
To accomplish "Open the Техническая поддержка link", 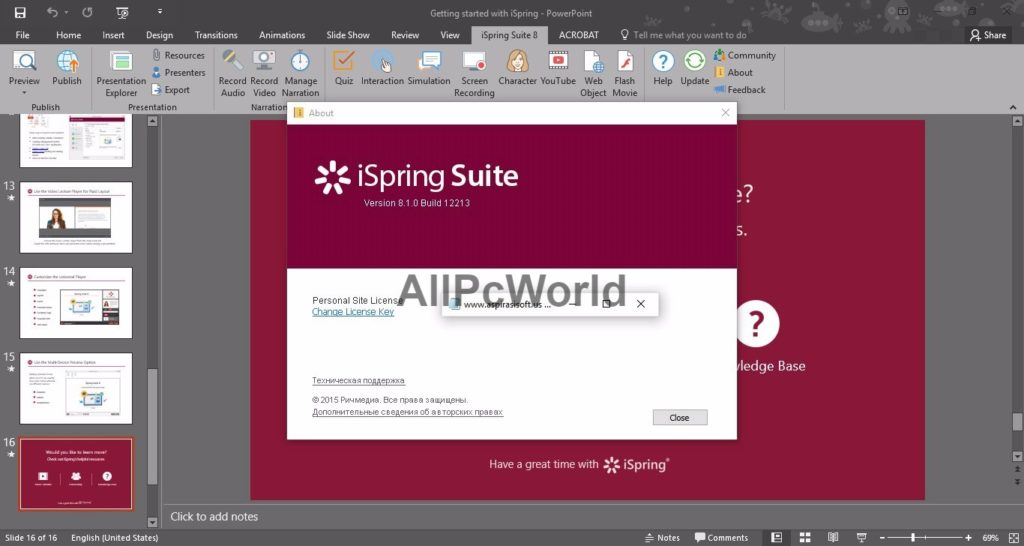I will coord(358,380).
